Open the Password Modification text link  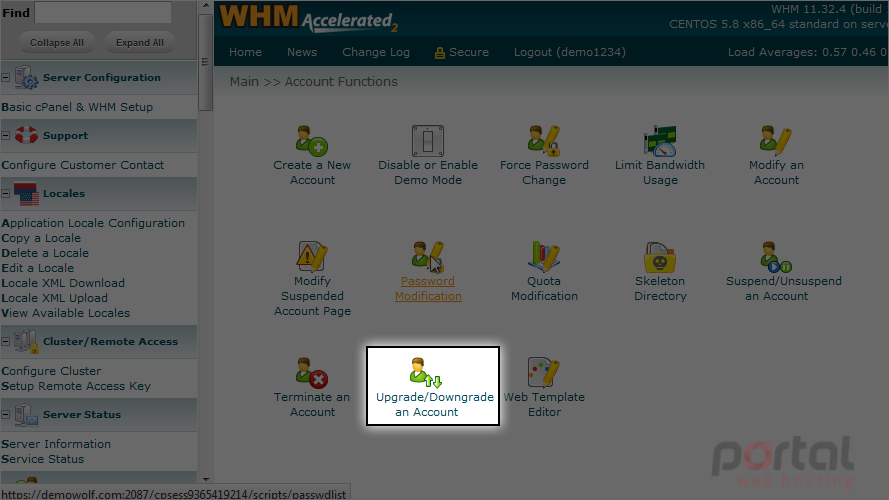tap(428, 289)
